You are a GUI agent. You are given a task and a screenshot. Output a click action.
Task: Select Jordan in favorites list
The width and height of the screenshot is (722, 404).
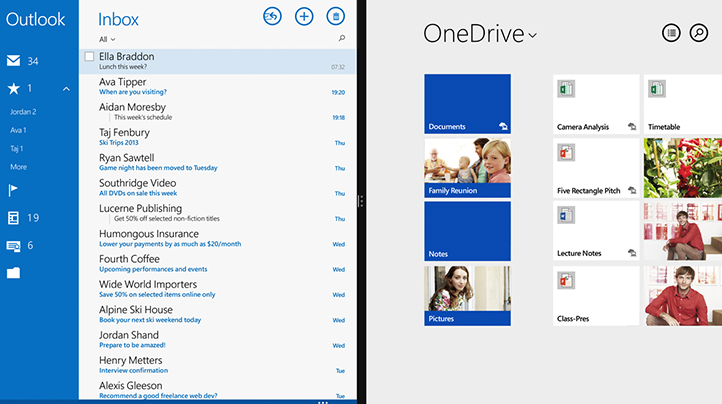click(x=23, y=112)
